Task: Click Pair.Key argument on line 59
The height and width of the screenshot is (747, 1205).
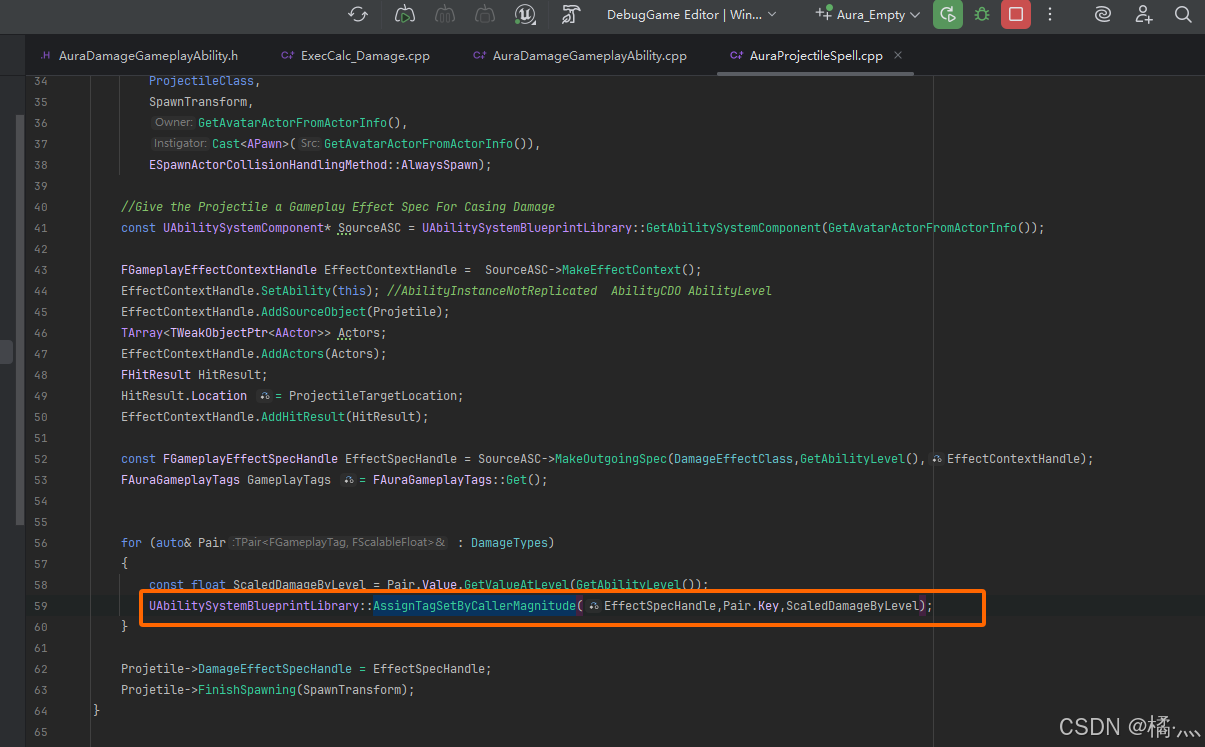Action: pos(751,606)
